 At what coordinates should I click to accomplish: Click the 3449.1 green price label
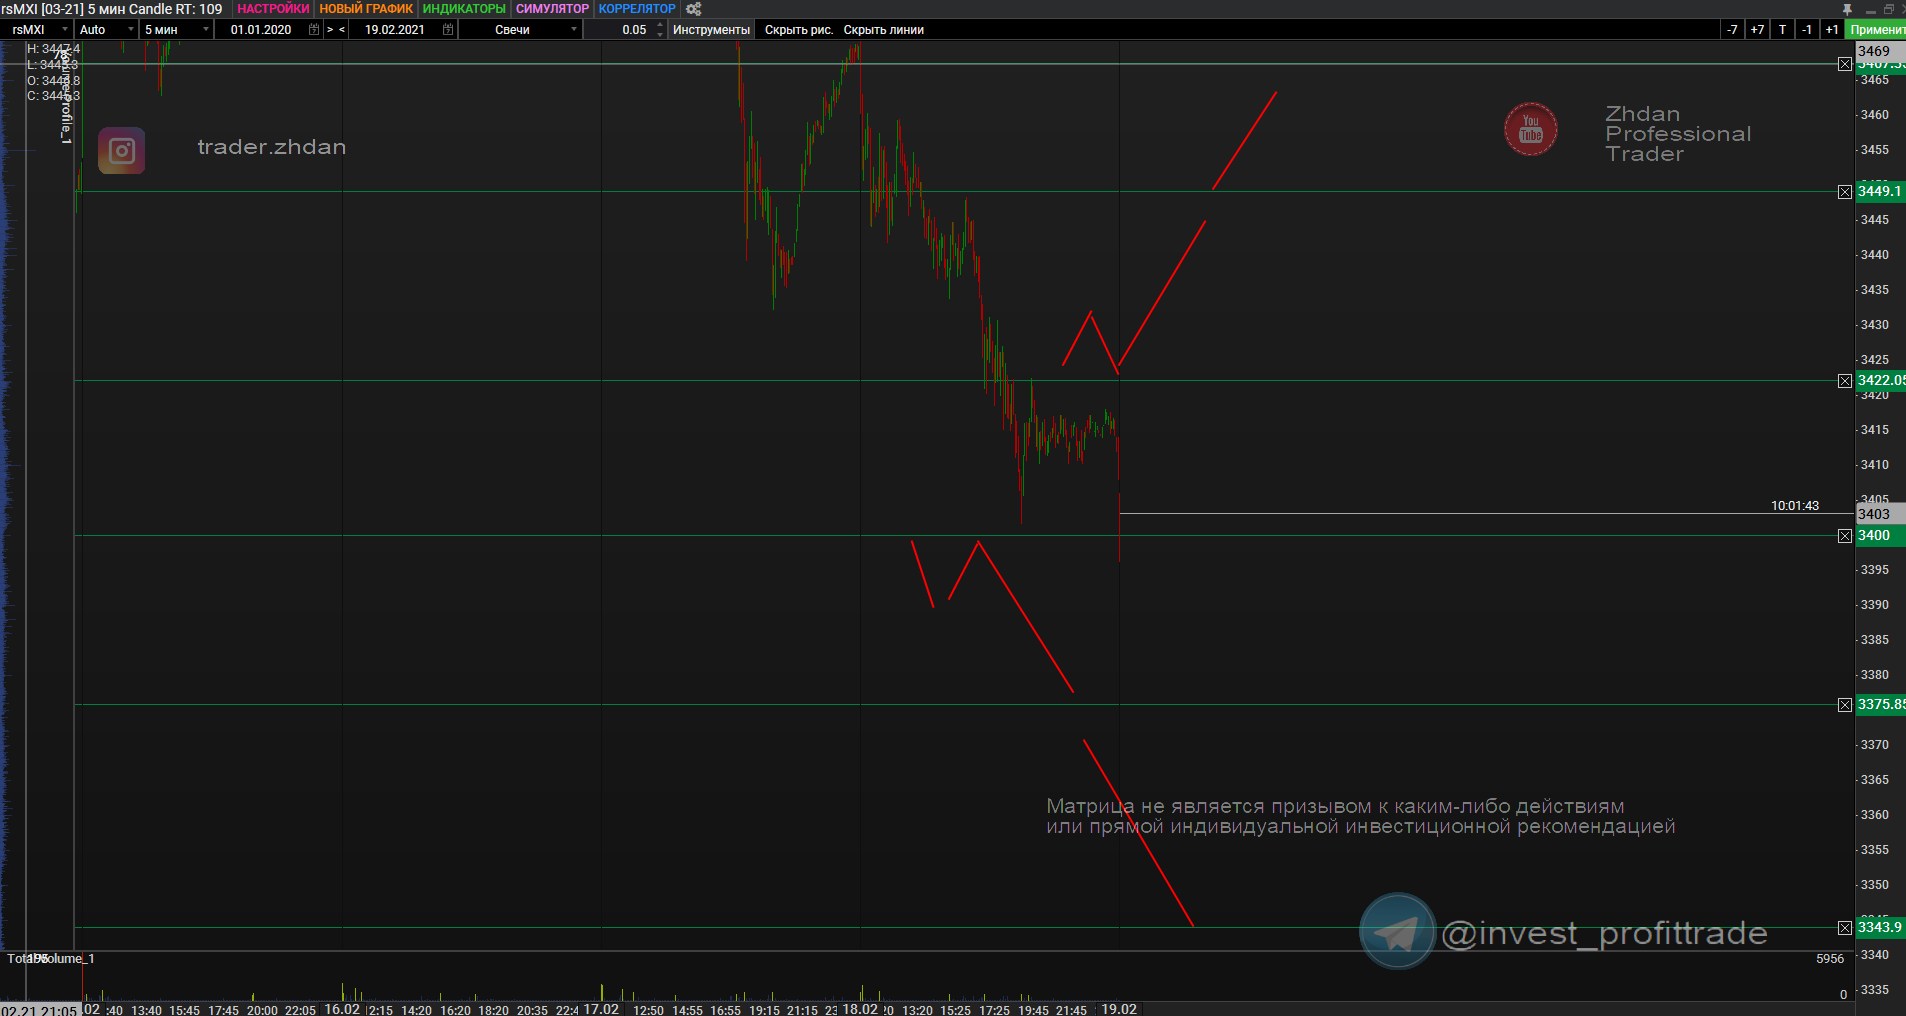coord(1880,192)
